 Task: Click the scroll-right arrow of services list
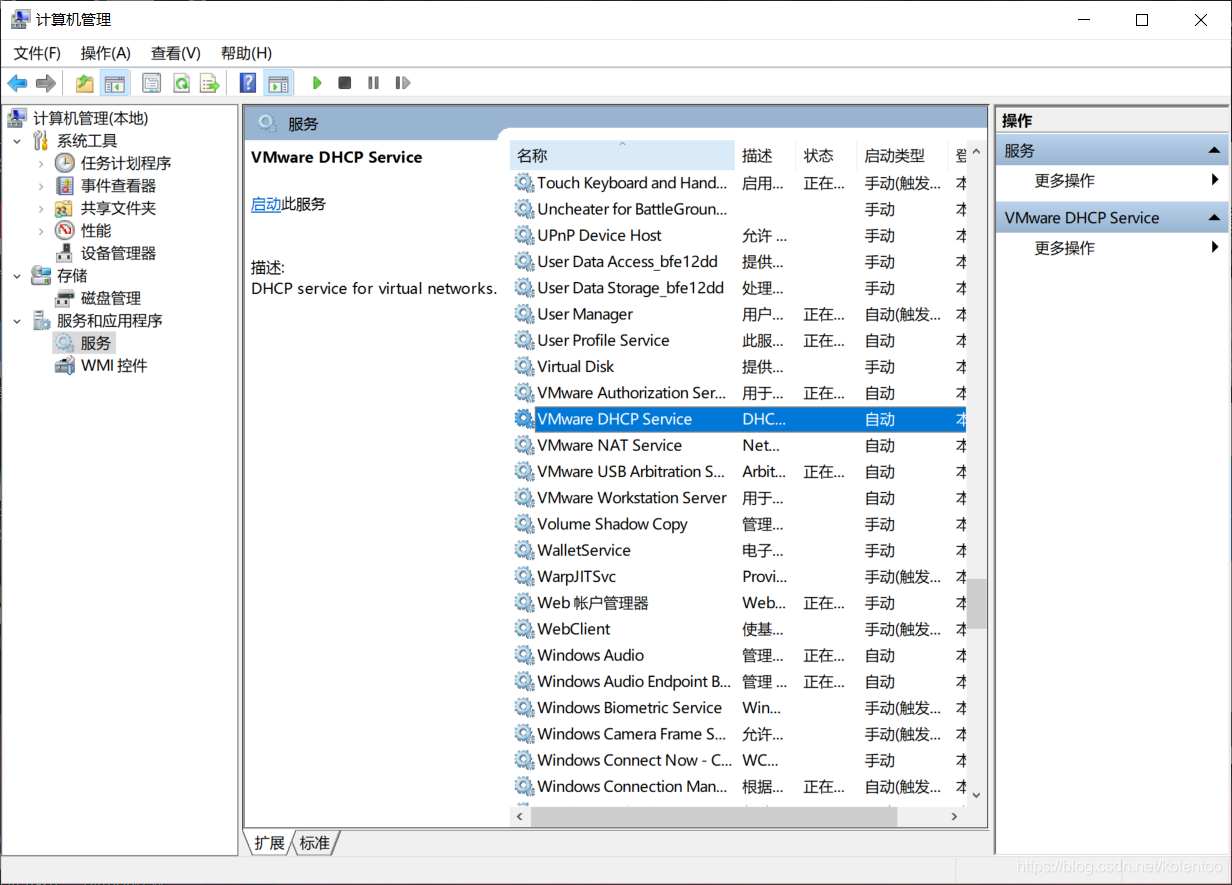click(x=956, y=817)
